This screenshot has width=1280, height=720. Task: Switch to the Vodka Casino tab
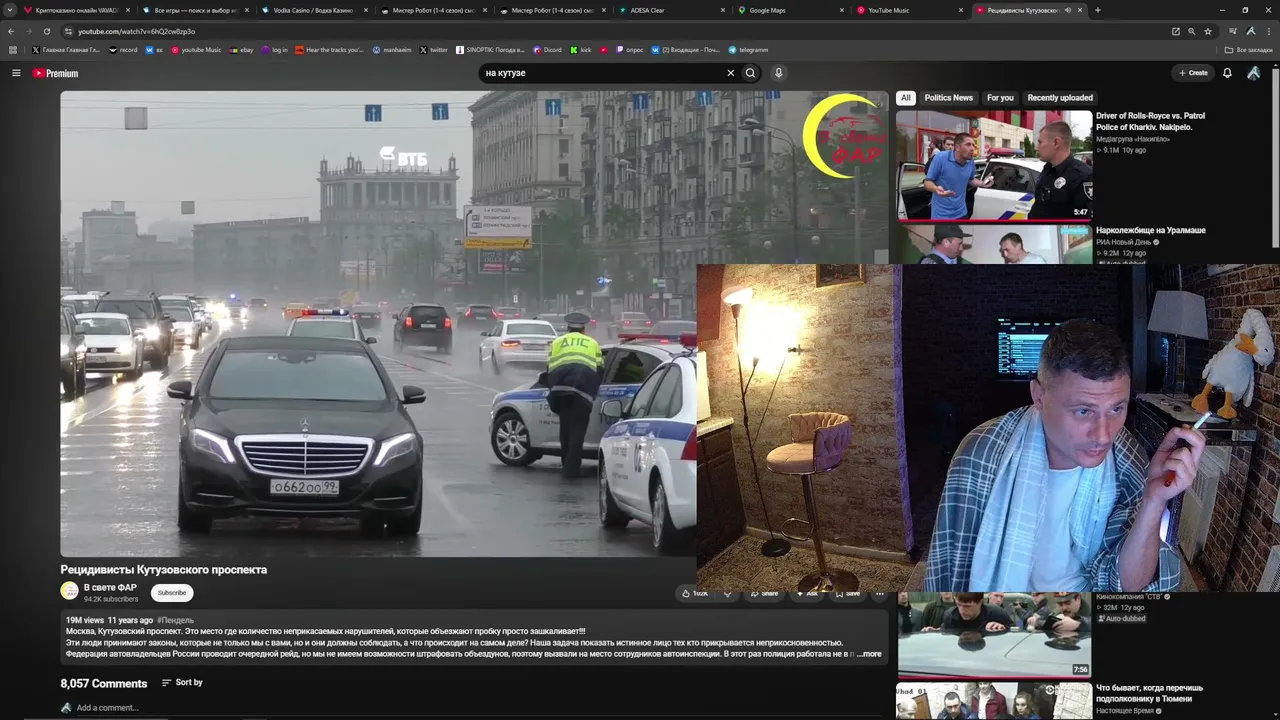(313, 10)
